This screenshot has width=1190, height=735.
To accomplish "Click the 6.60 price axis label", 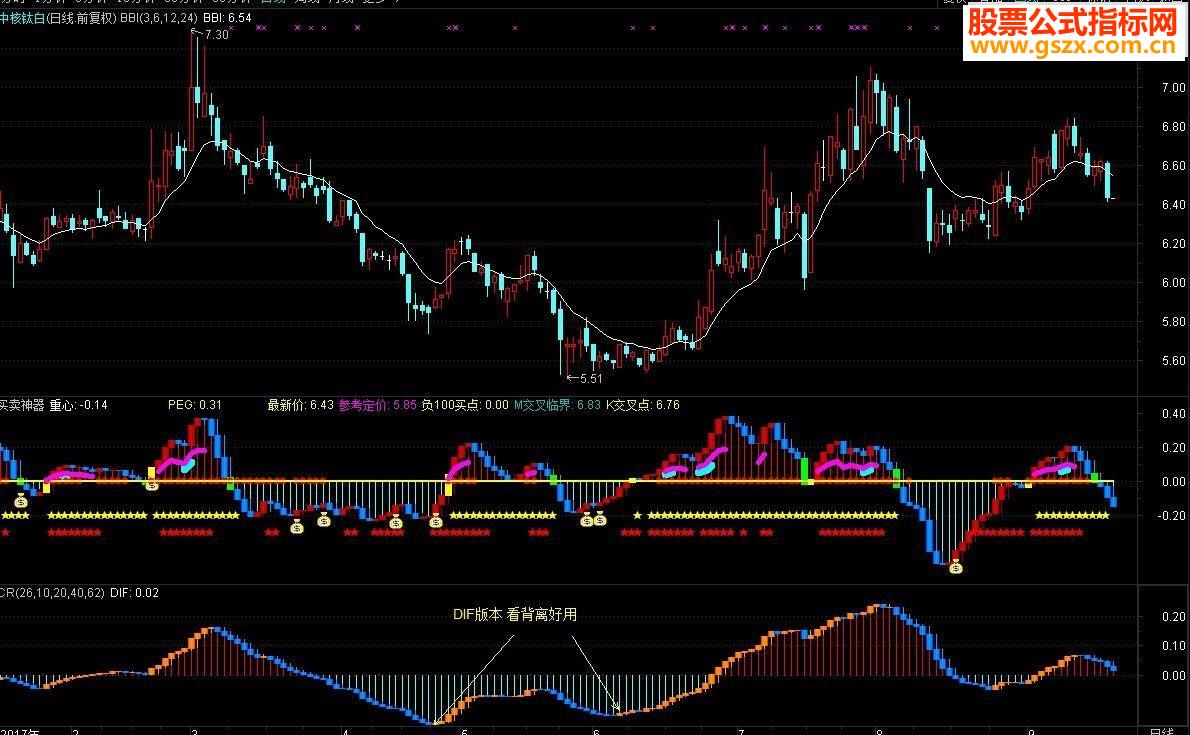I will point(1173,166).
